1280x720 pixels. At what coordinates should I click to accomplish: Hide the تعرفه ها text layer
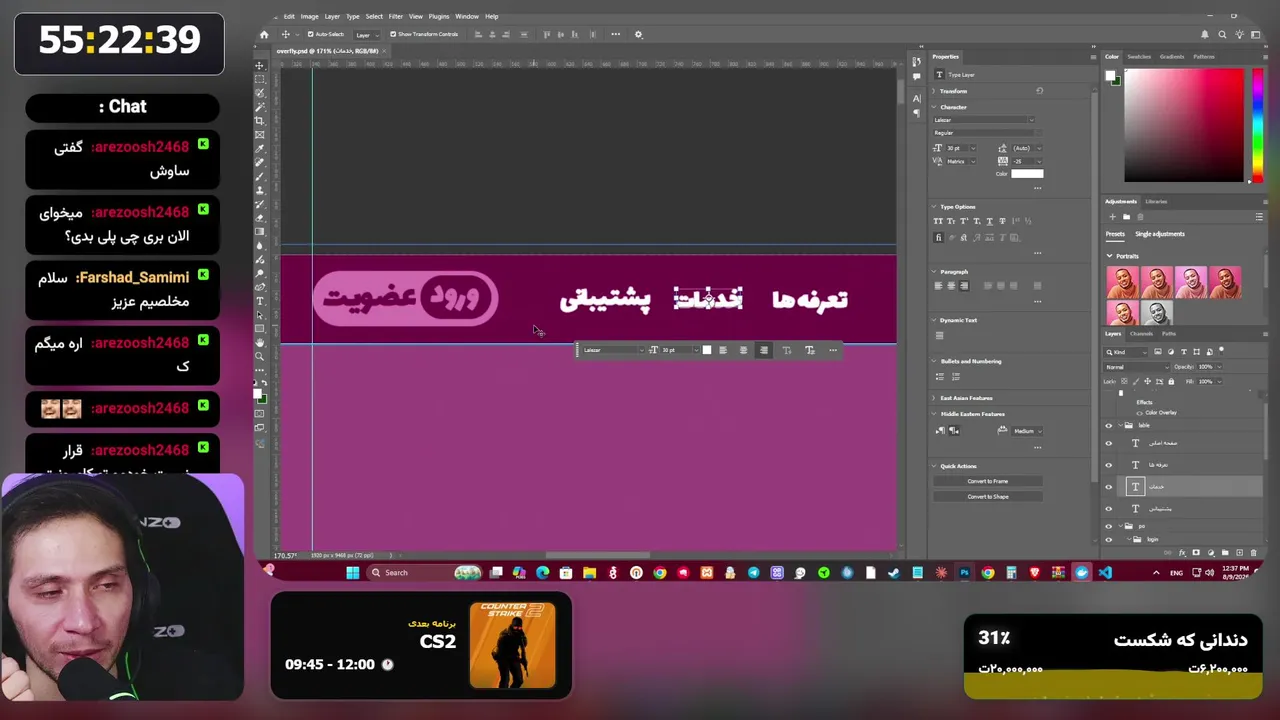pos(1108,465)
